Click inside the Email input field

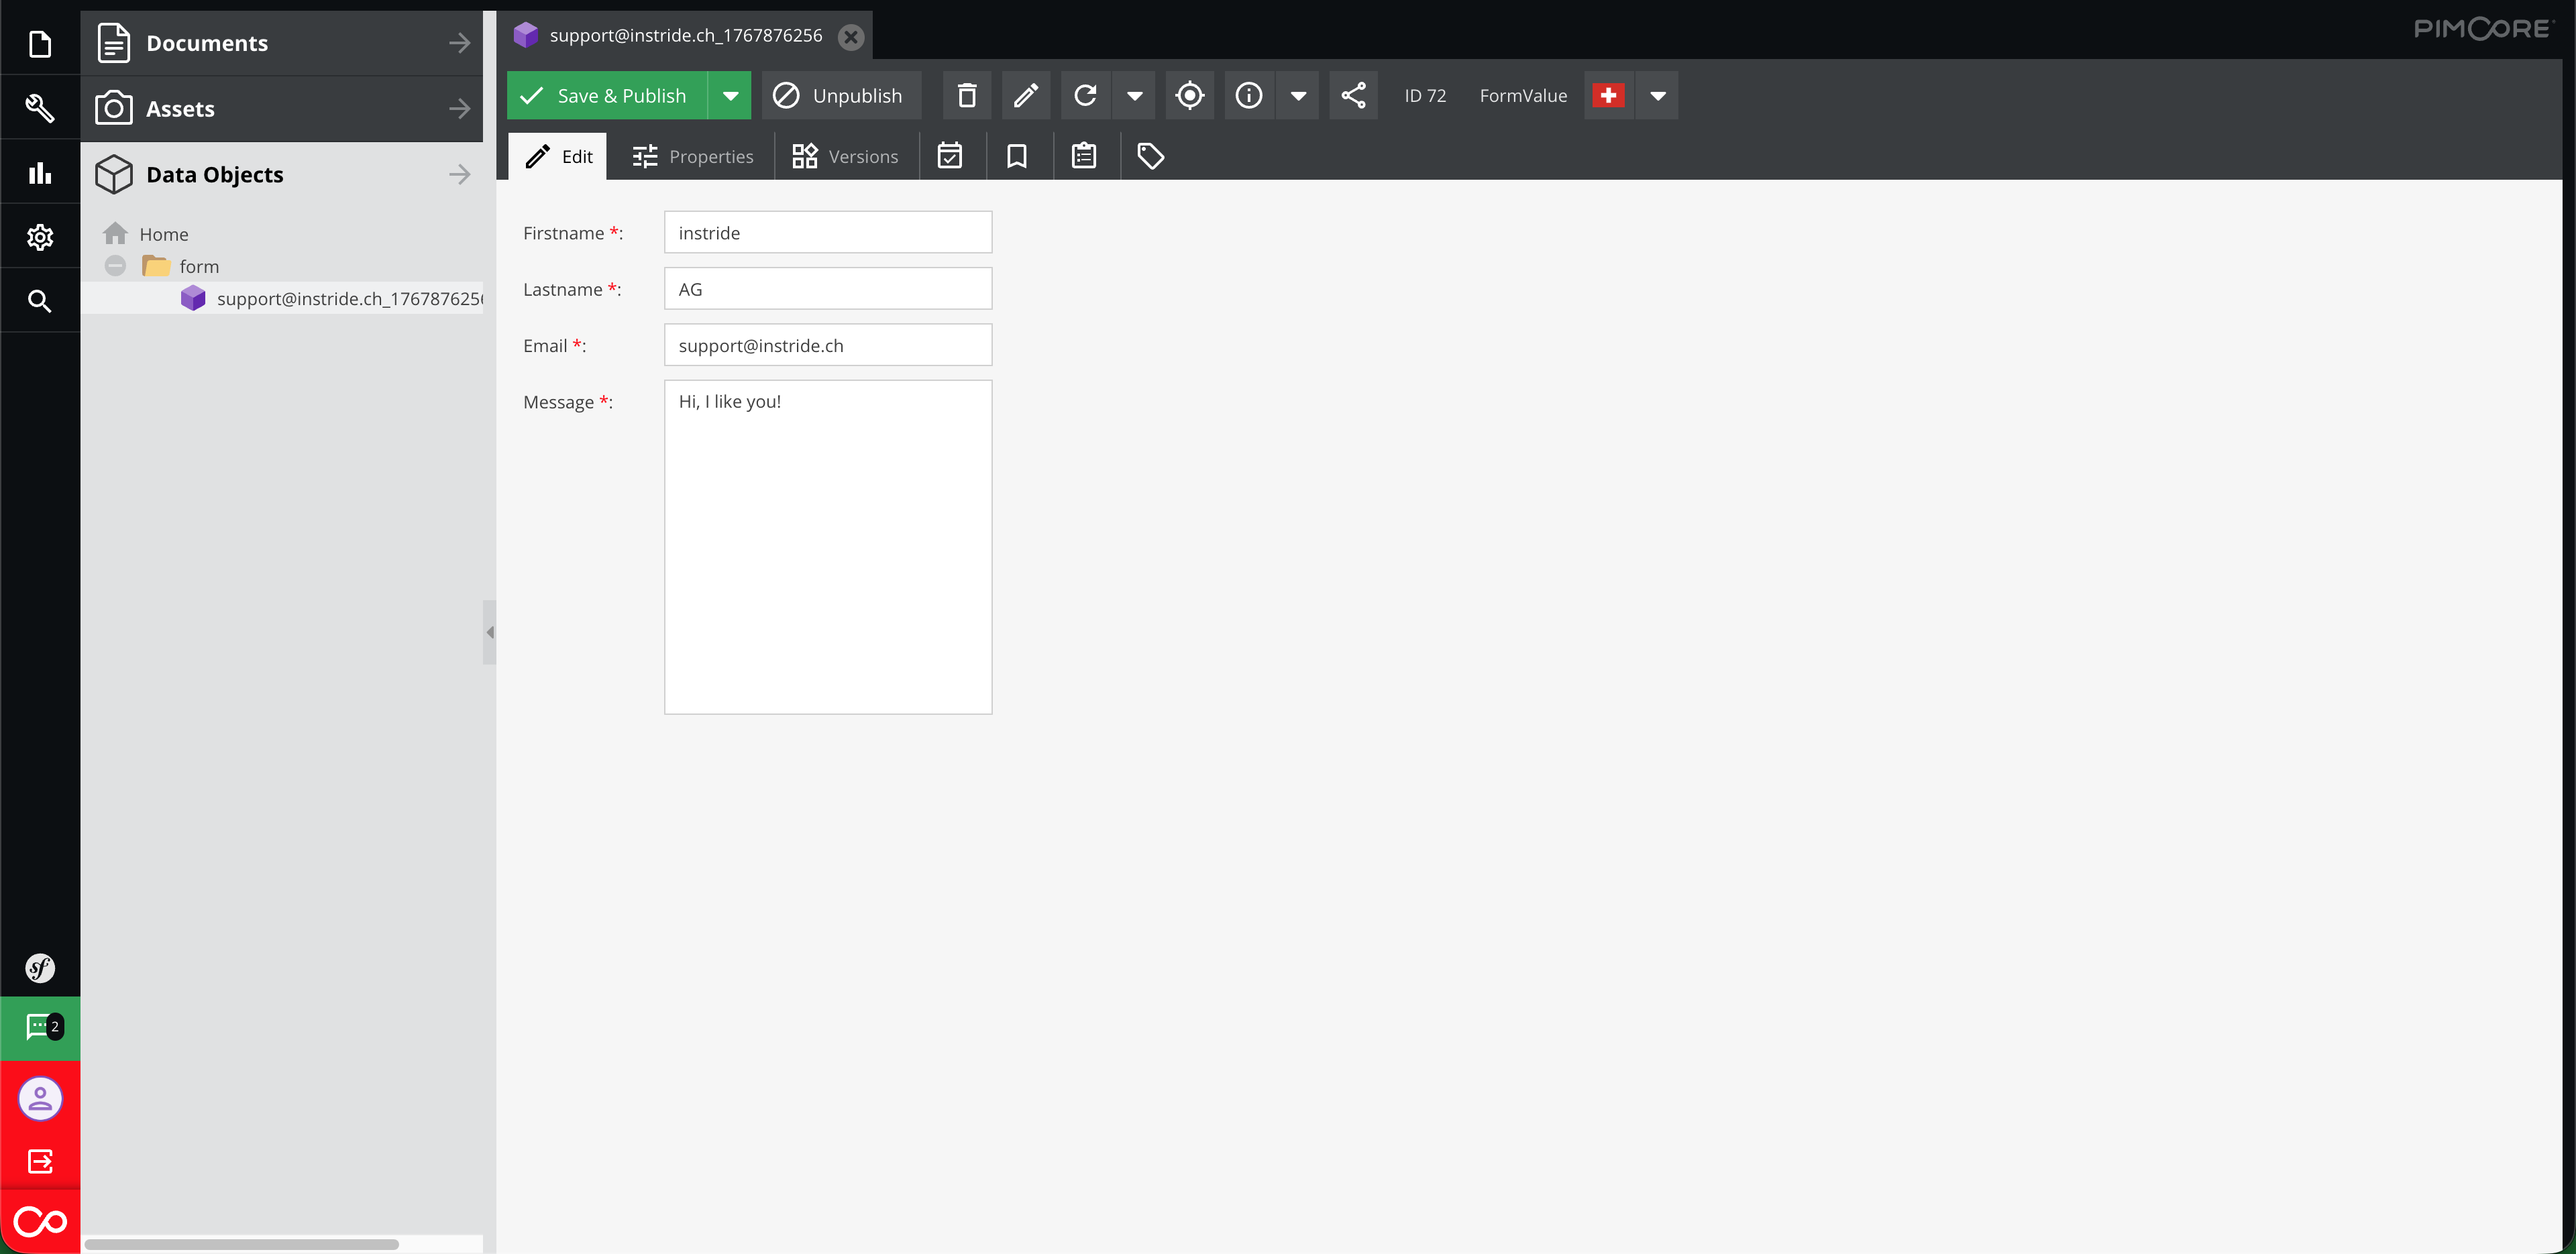(x=827, y=345)
